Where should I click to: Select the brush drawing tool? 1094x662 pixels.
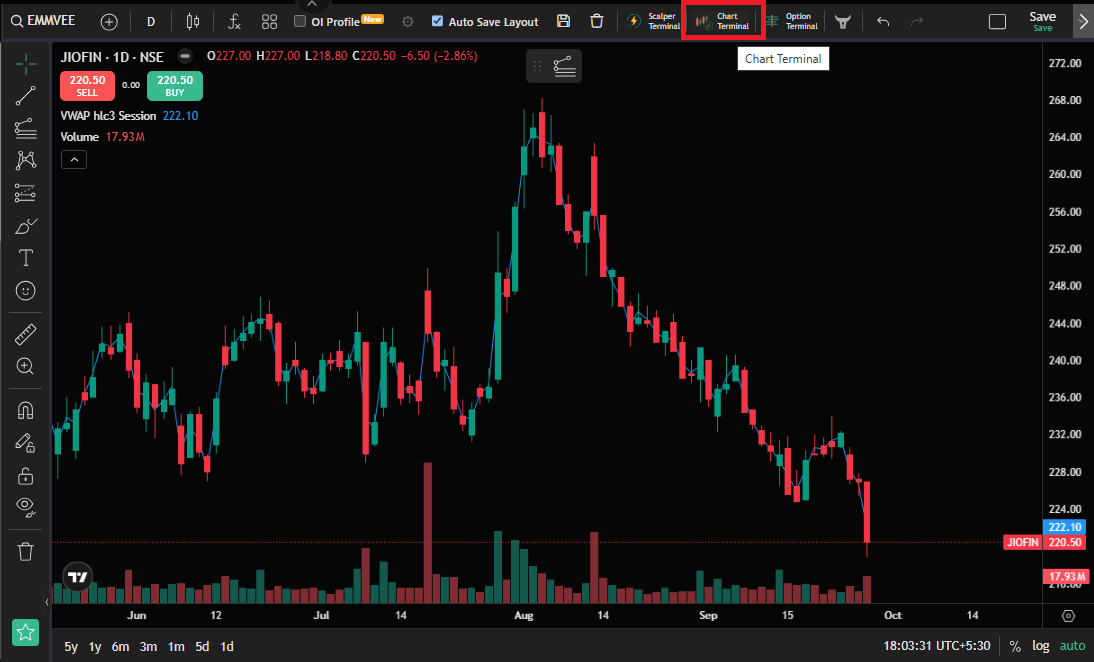tap(26, 226)
